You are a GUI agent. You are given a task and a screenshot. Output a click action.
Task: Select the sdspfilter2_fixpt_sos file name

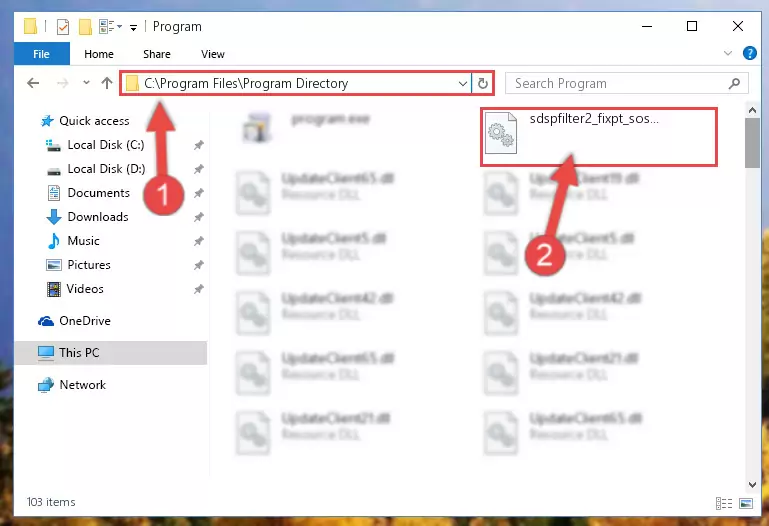coord(593,119)
